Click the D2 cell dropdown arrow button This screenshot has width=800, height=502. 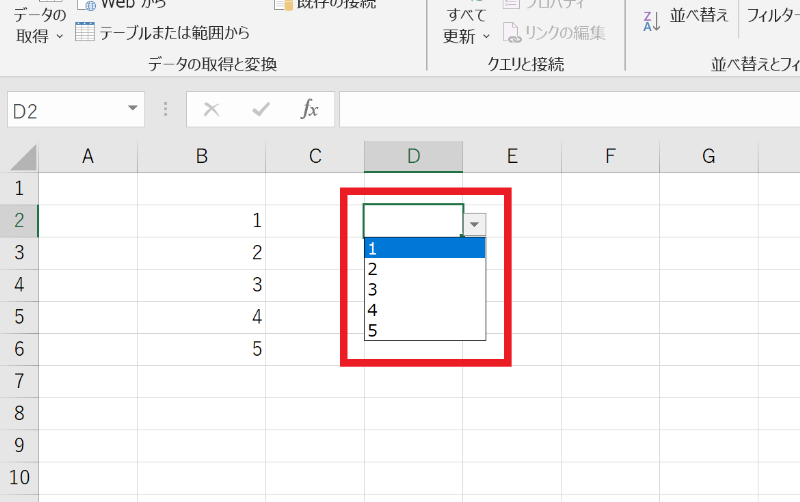click(x=474, y=224)
